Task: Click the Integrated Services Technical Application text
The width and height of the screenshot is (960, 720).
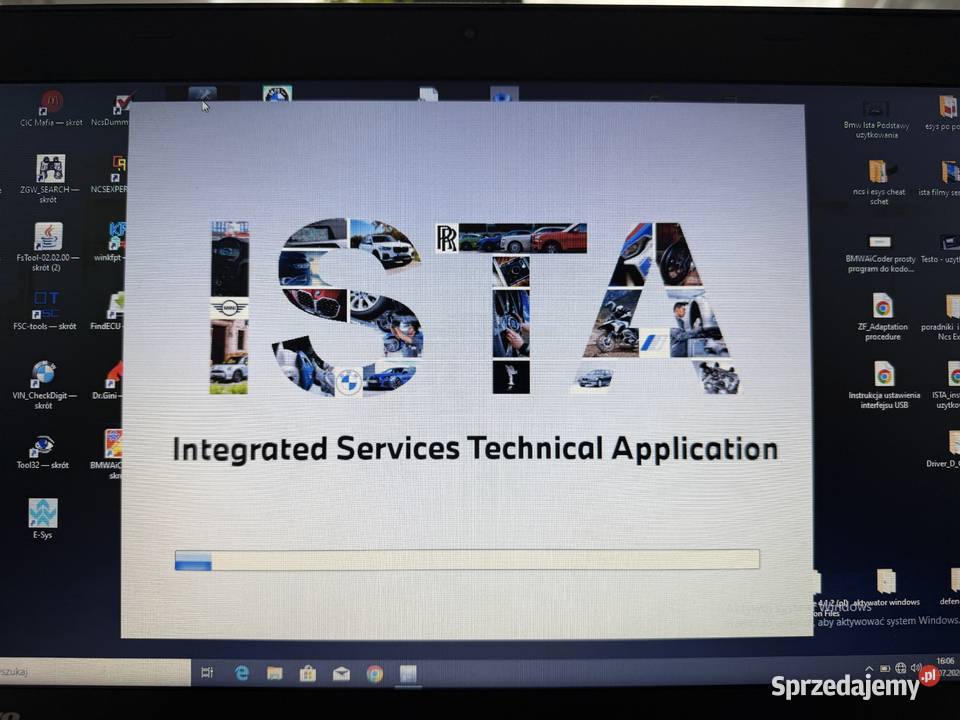Action: tap(475, 450)
